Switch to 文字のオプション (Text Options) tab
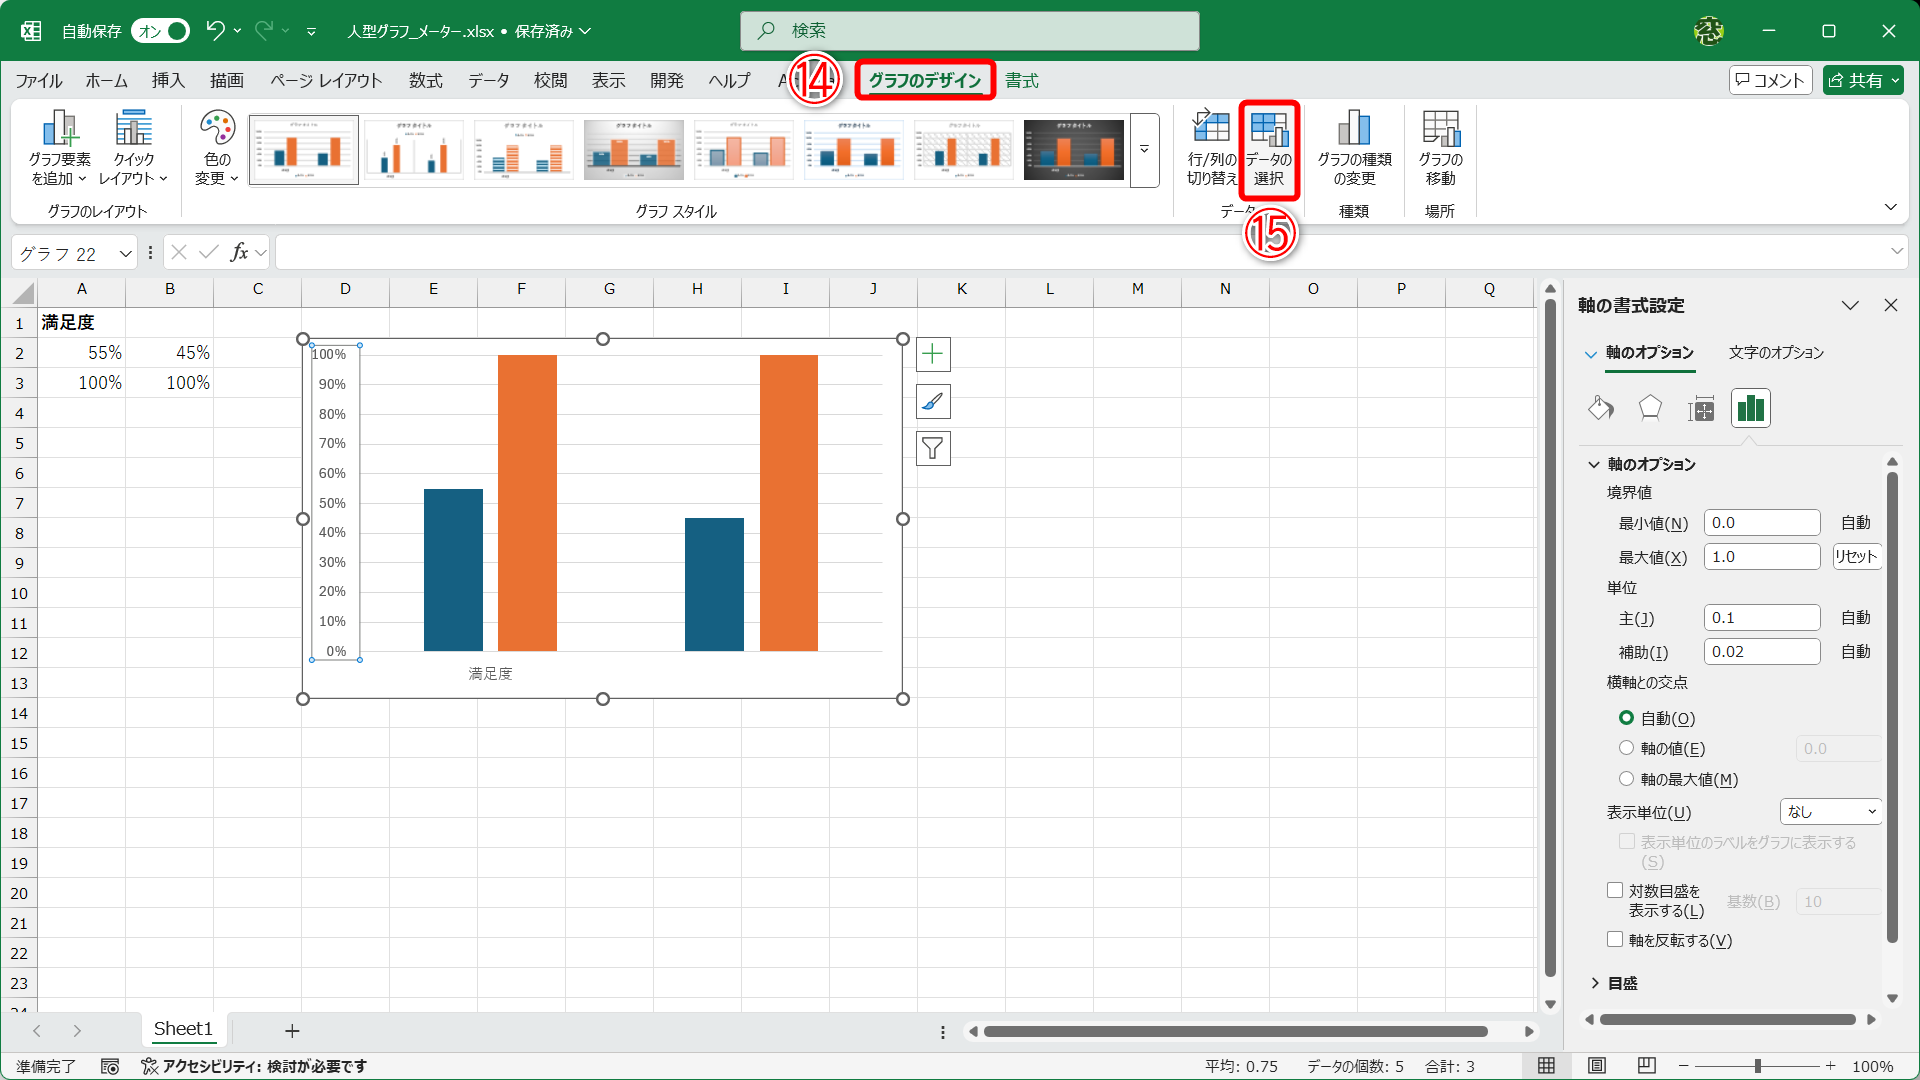1920x1080 pixels. pyautogui.click(x=1776, y=352)
